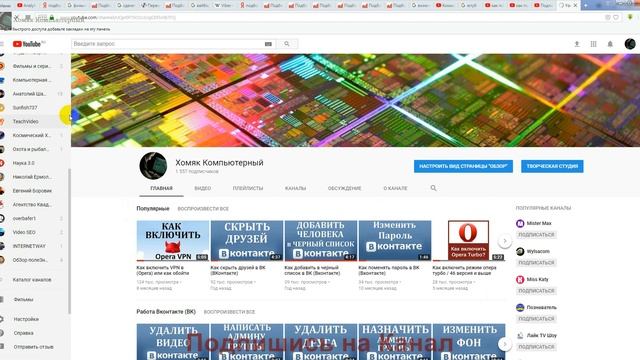Screen dimensions: 640x360
Task: Open Каталог каналов in sidebar
Action: (32, 280)
